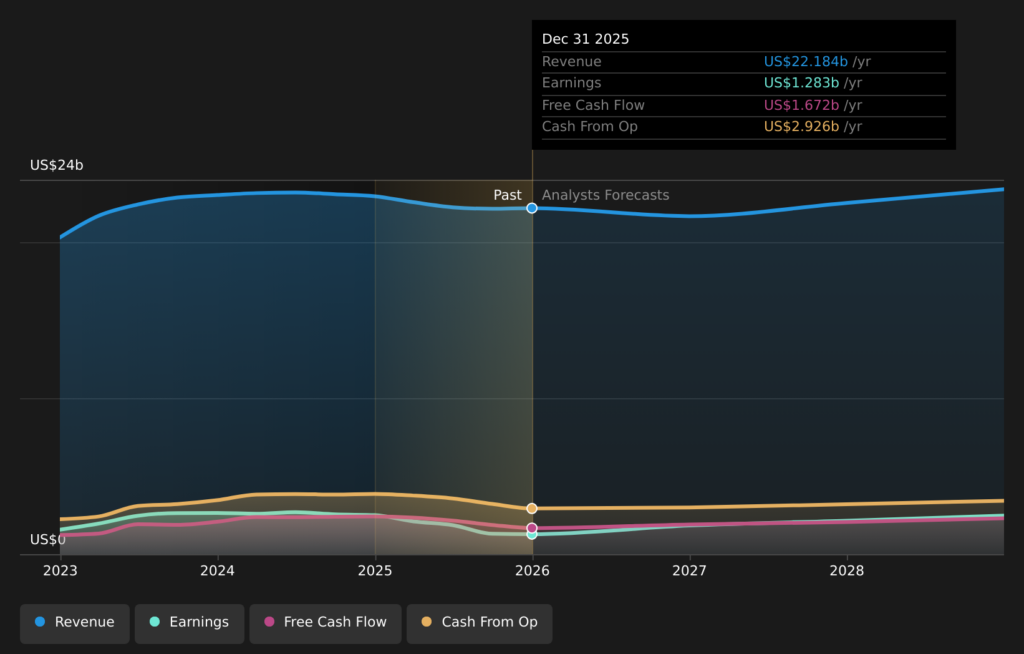
Task: Click the pink Free Cash Flow legend dot
Action: [269, 622]
